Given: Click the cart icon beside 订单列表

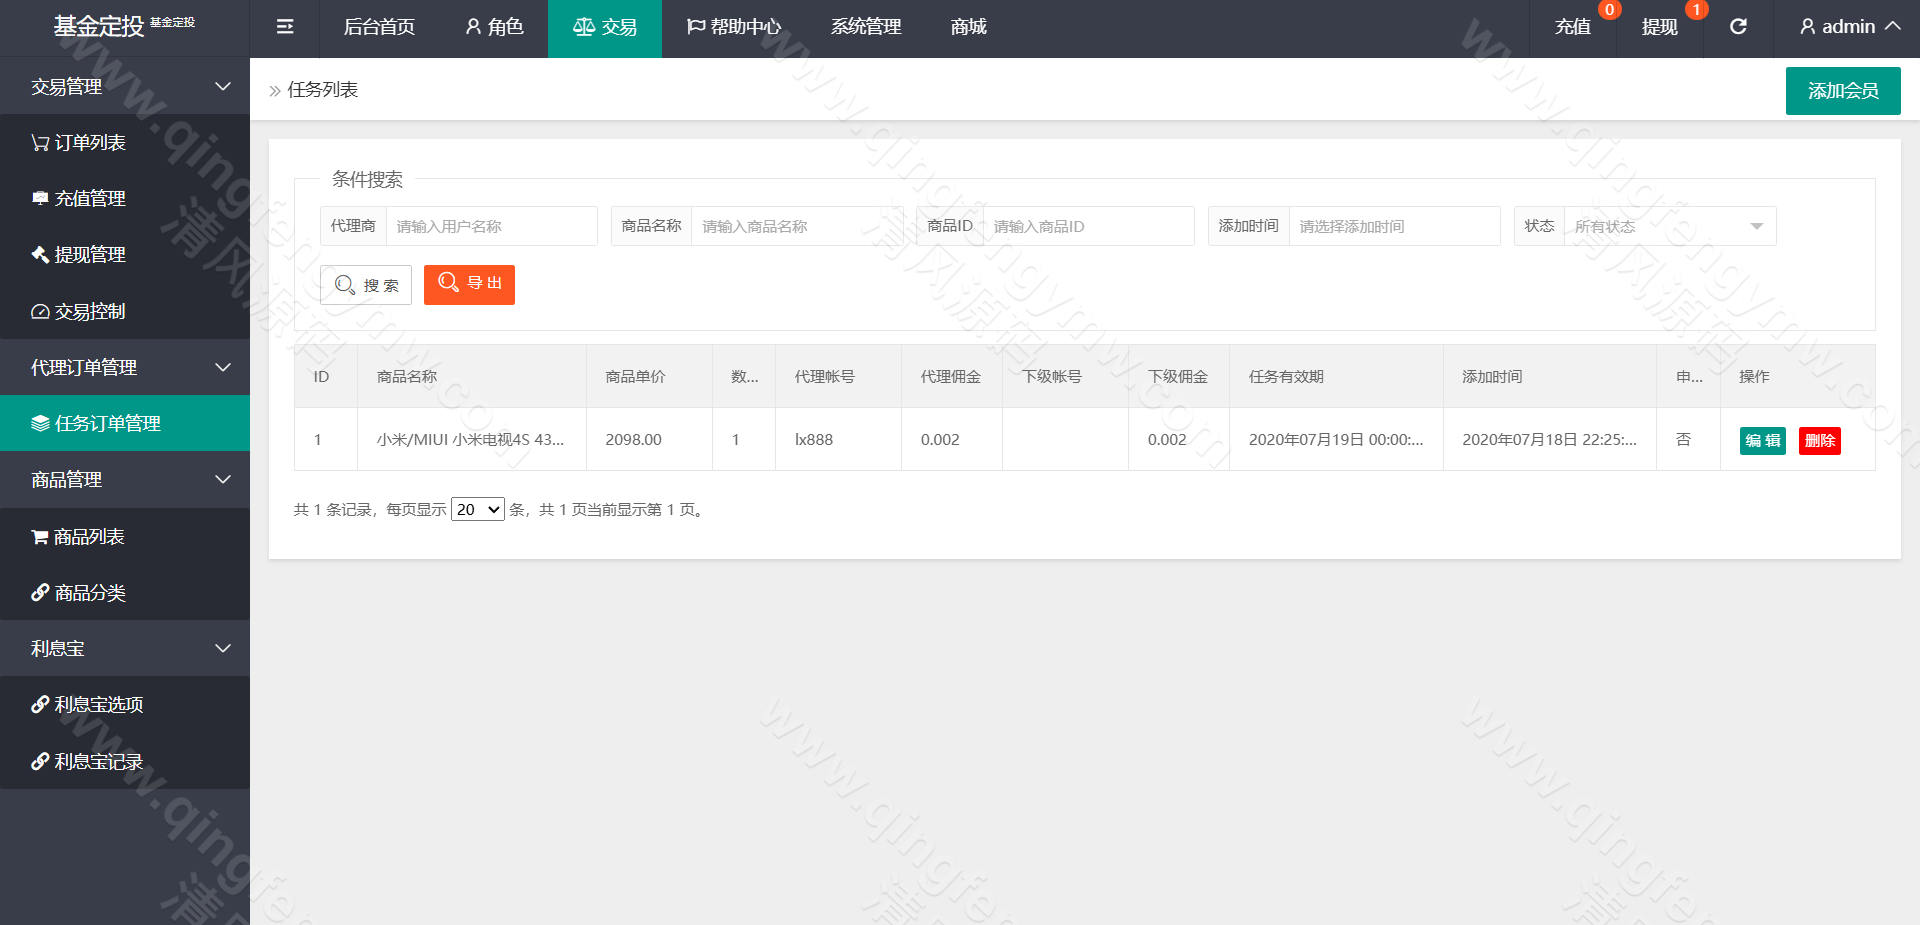Looking at the screenshot, I should 40,142.
